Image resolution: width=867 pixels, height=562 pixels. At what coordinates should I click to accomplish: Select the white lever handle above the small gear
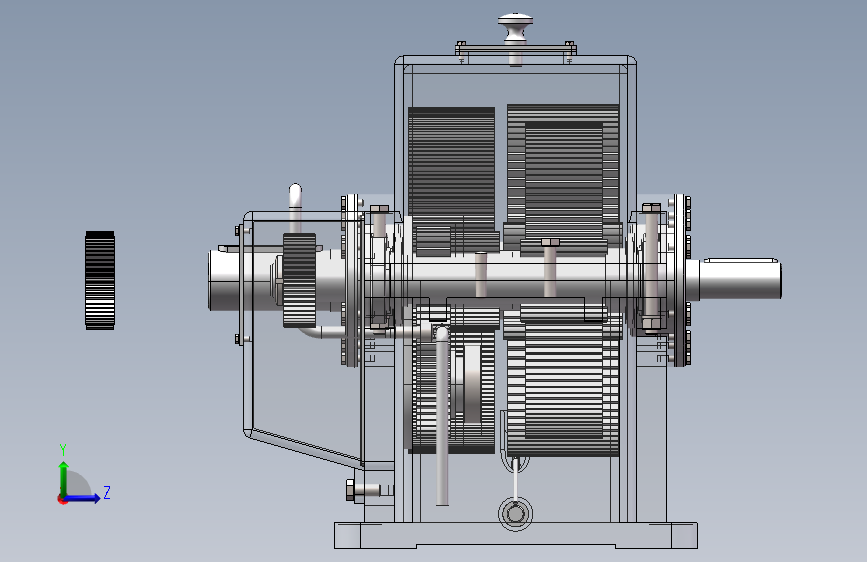point(295,208)
